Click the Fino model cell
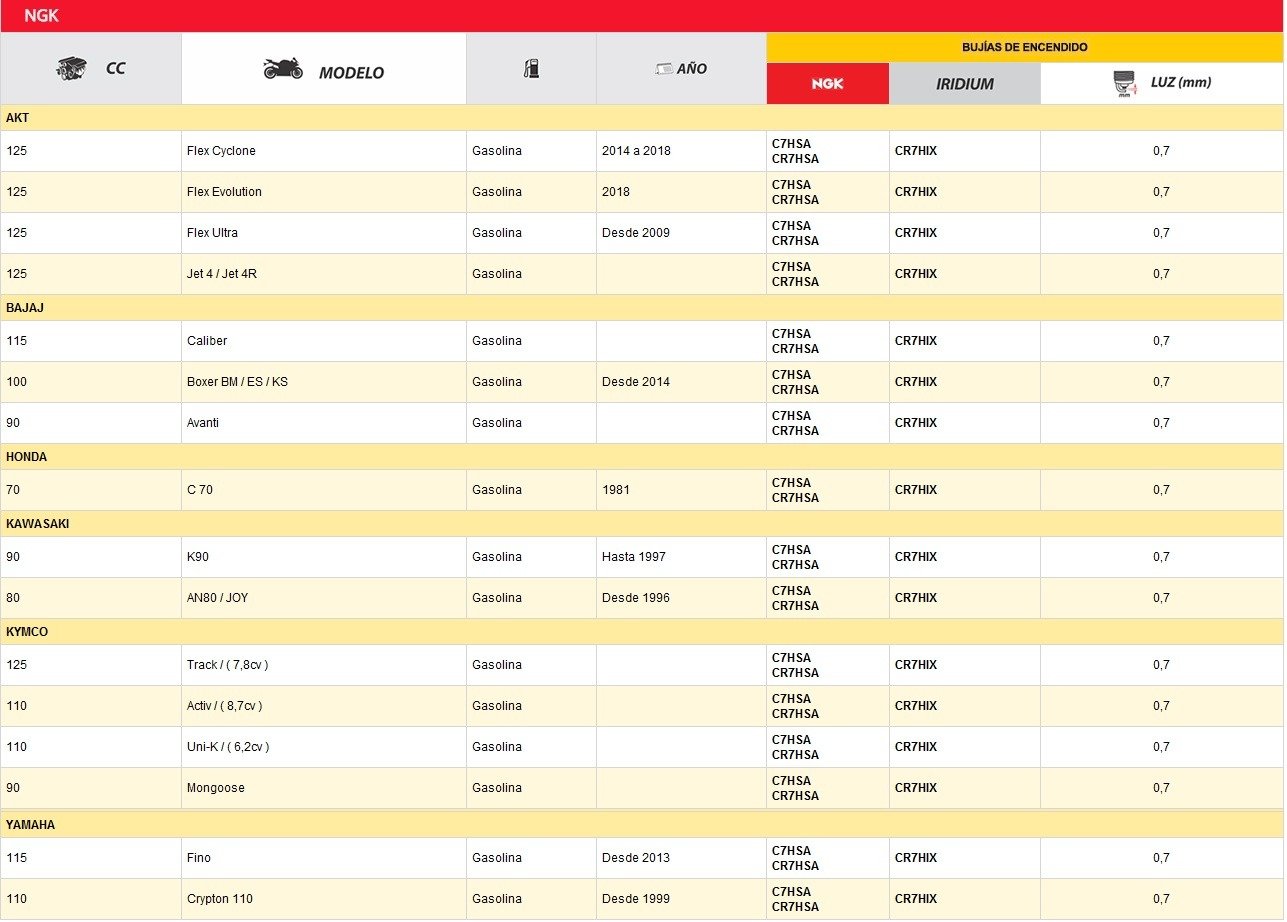Screen dimensions: 1287x922 tap(324, 858)
